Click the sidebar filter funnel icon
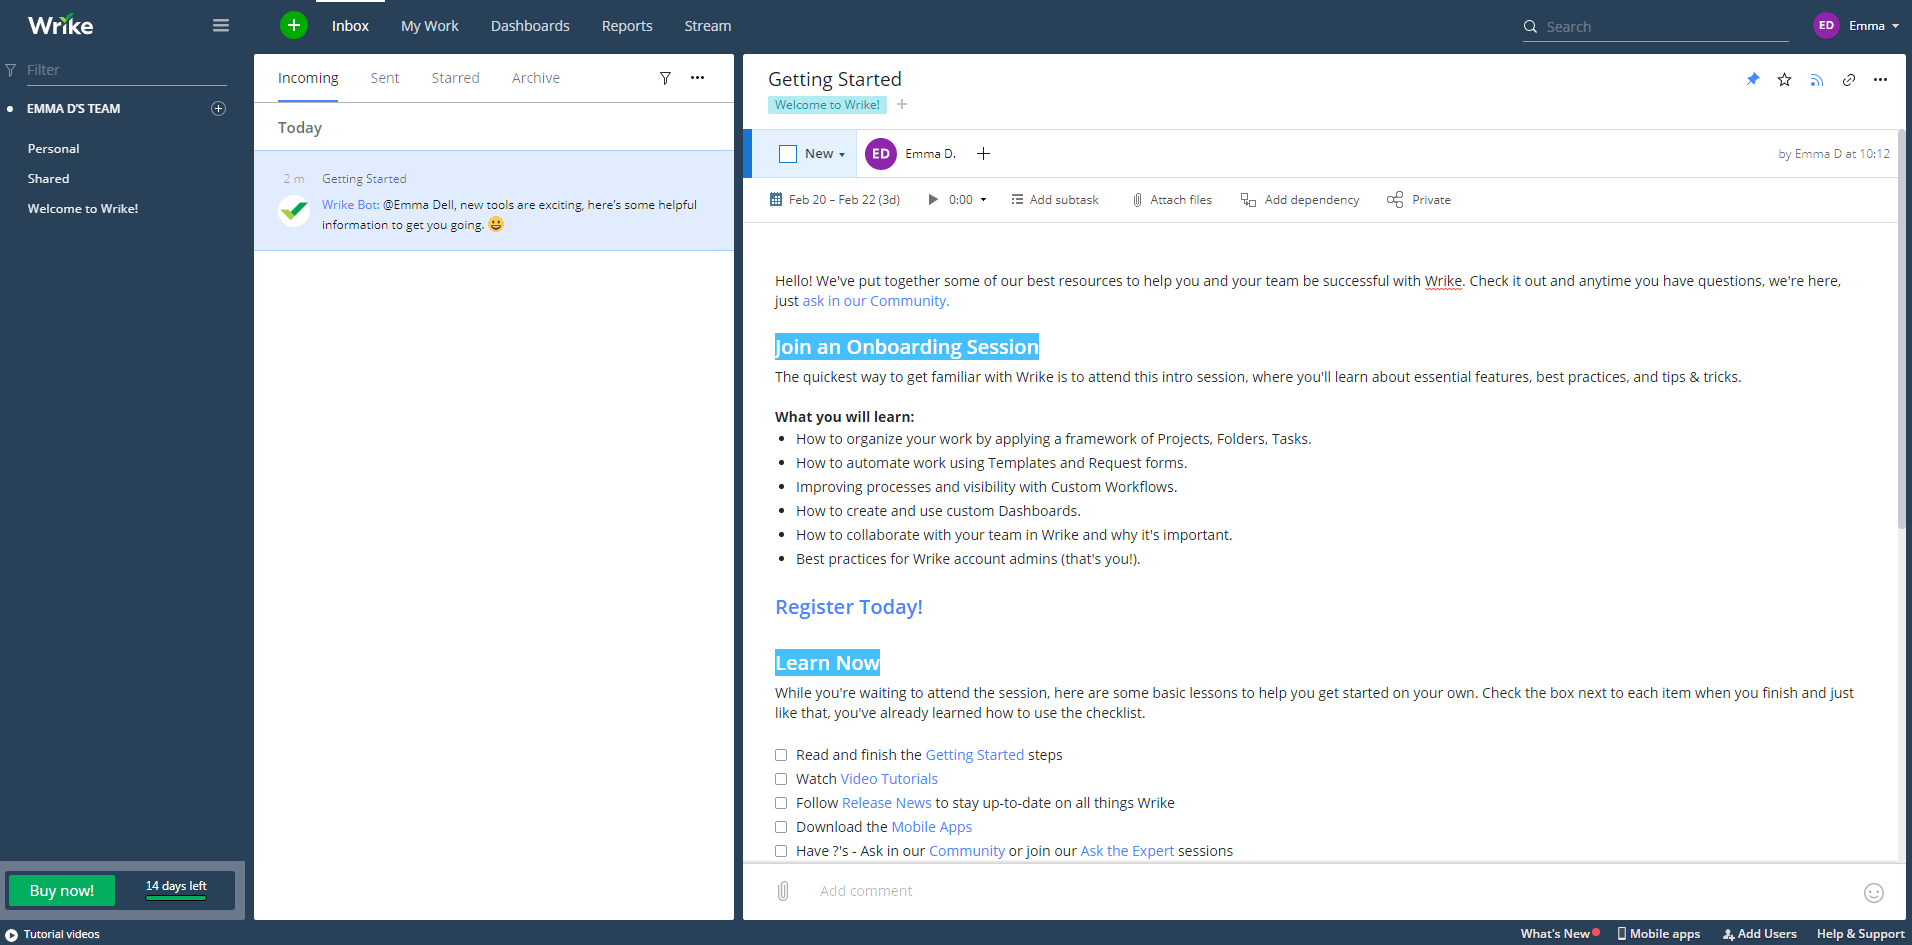 pyautogui.click(x=11, y=70)
